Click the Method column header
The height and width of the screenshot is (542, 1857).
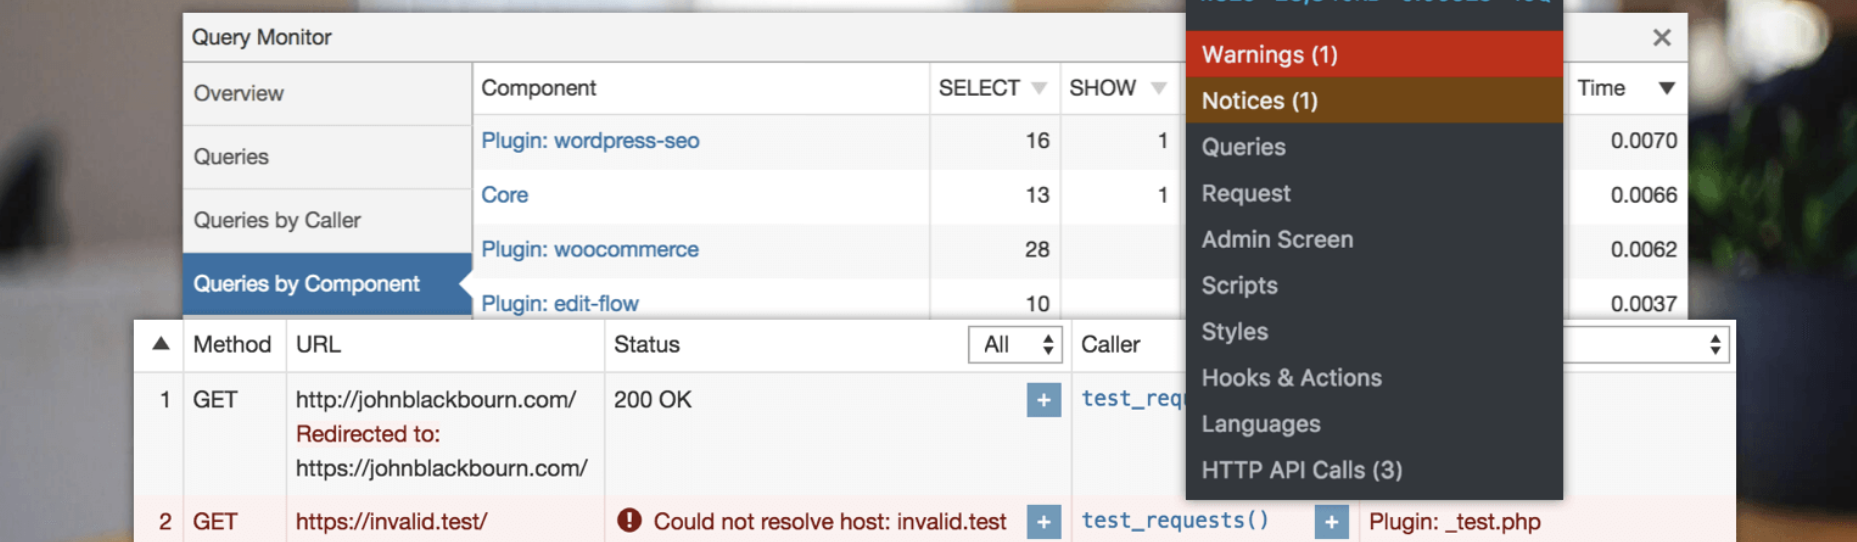point(232,344)
